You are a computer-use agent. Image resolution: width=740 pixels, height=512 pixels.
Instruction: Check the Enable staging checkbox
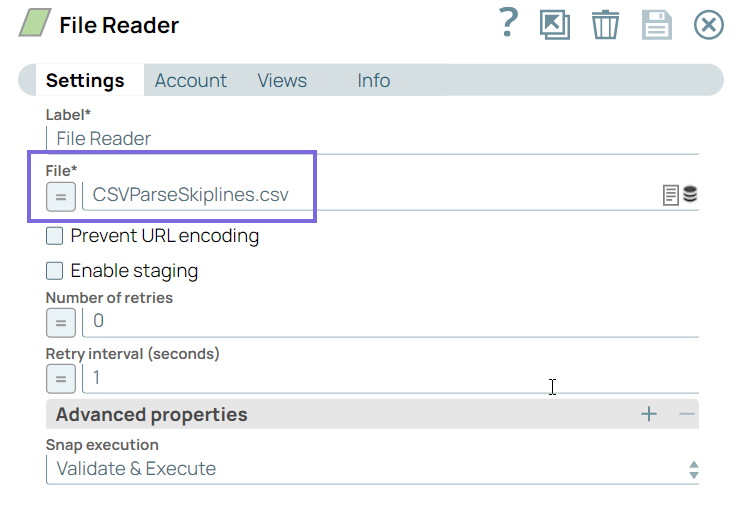55,271
